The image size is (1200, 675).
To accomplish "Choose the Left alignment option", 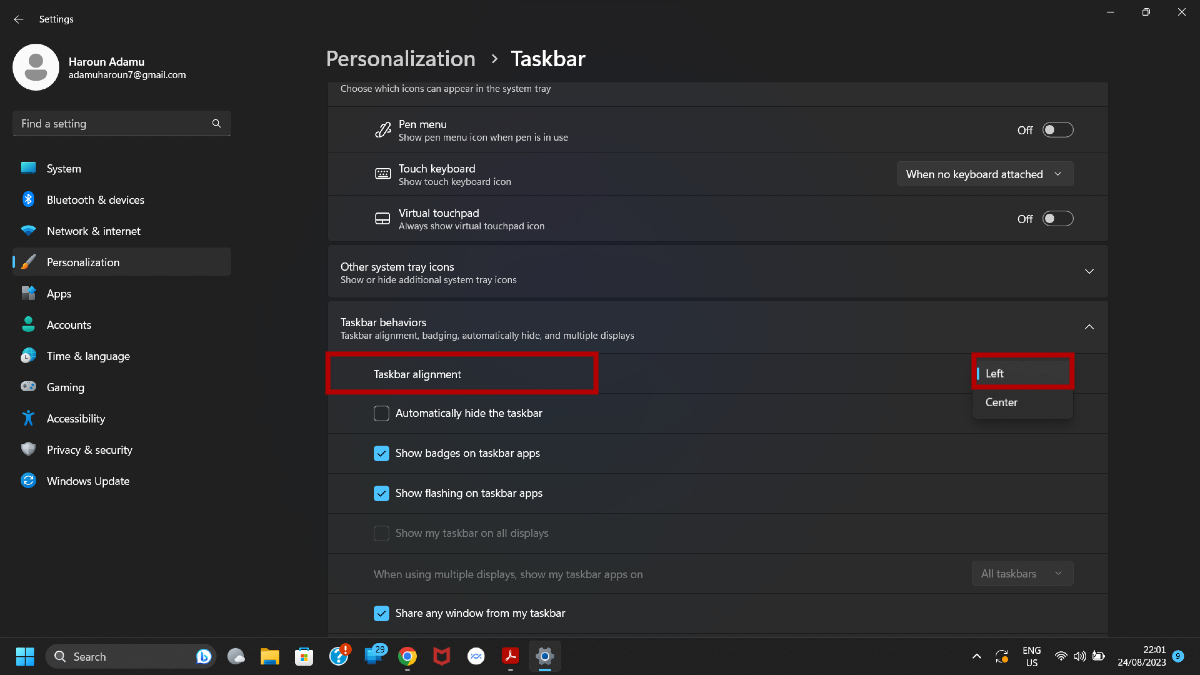I will pos(996,373).
